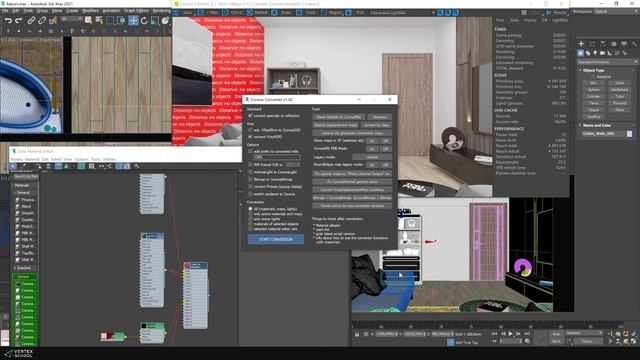Viewport: 640px width, 360px height.
Task: Choose the Rectangular Selection Region icon
Action: 110,20
